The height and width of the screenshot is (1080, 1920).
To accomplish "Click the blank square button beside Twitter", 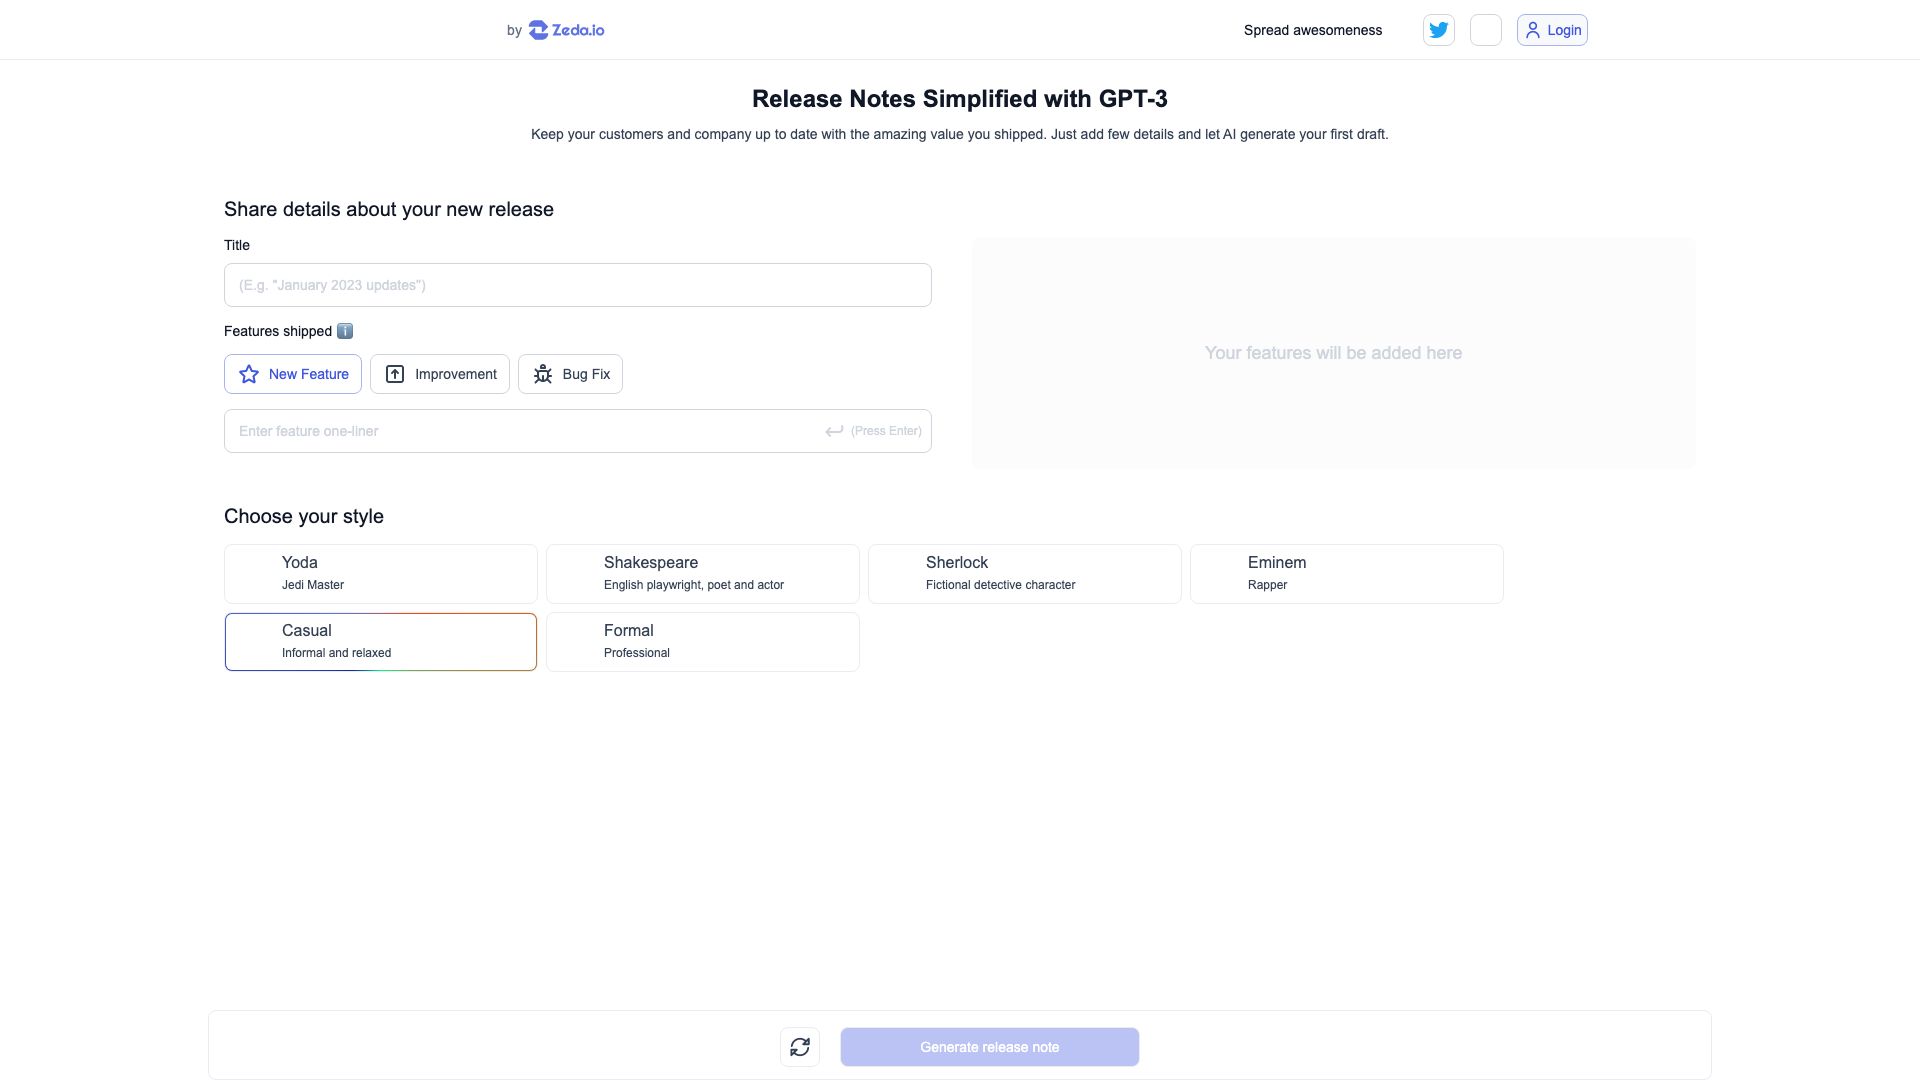I will 1486,30.
